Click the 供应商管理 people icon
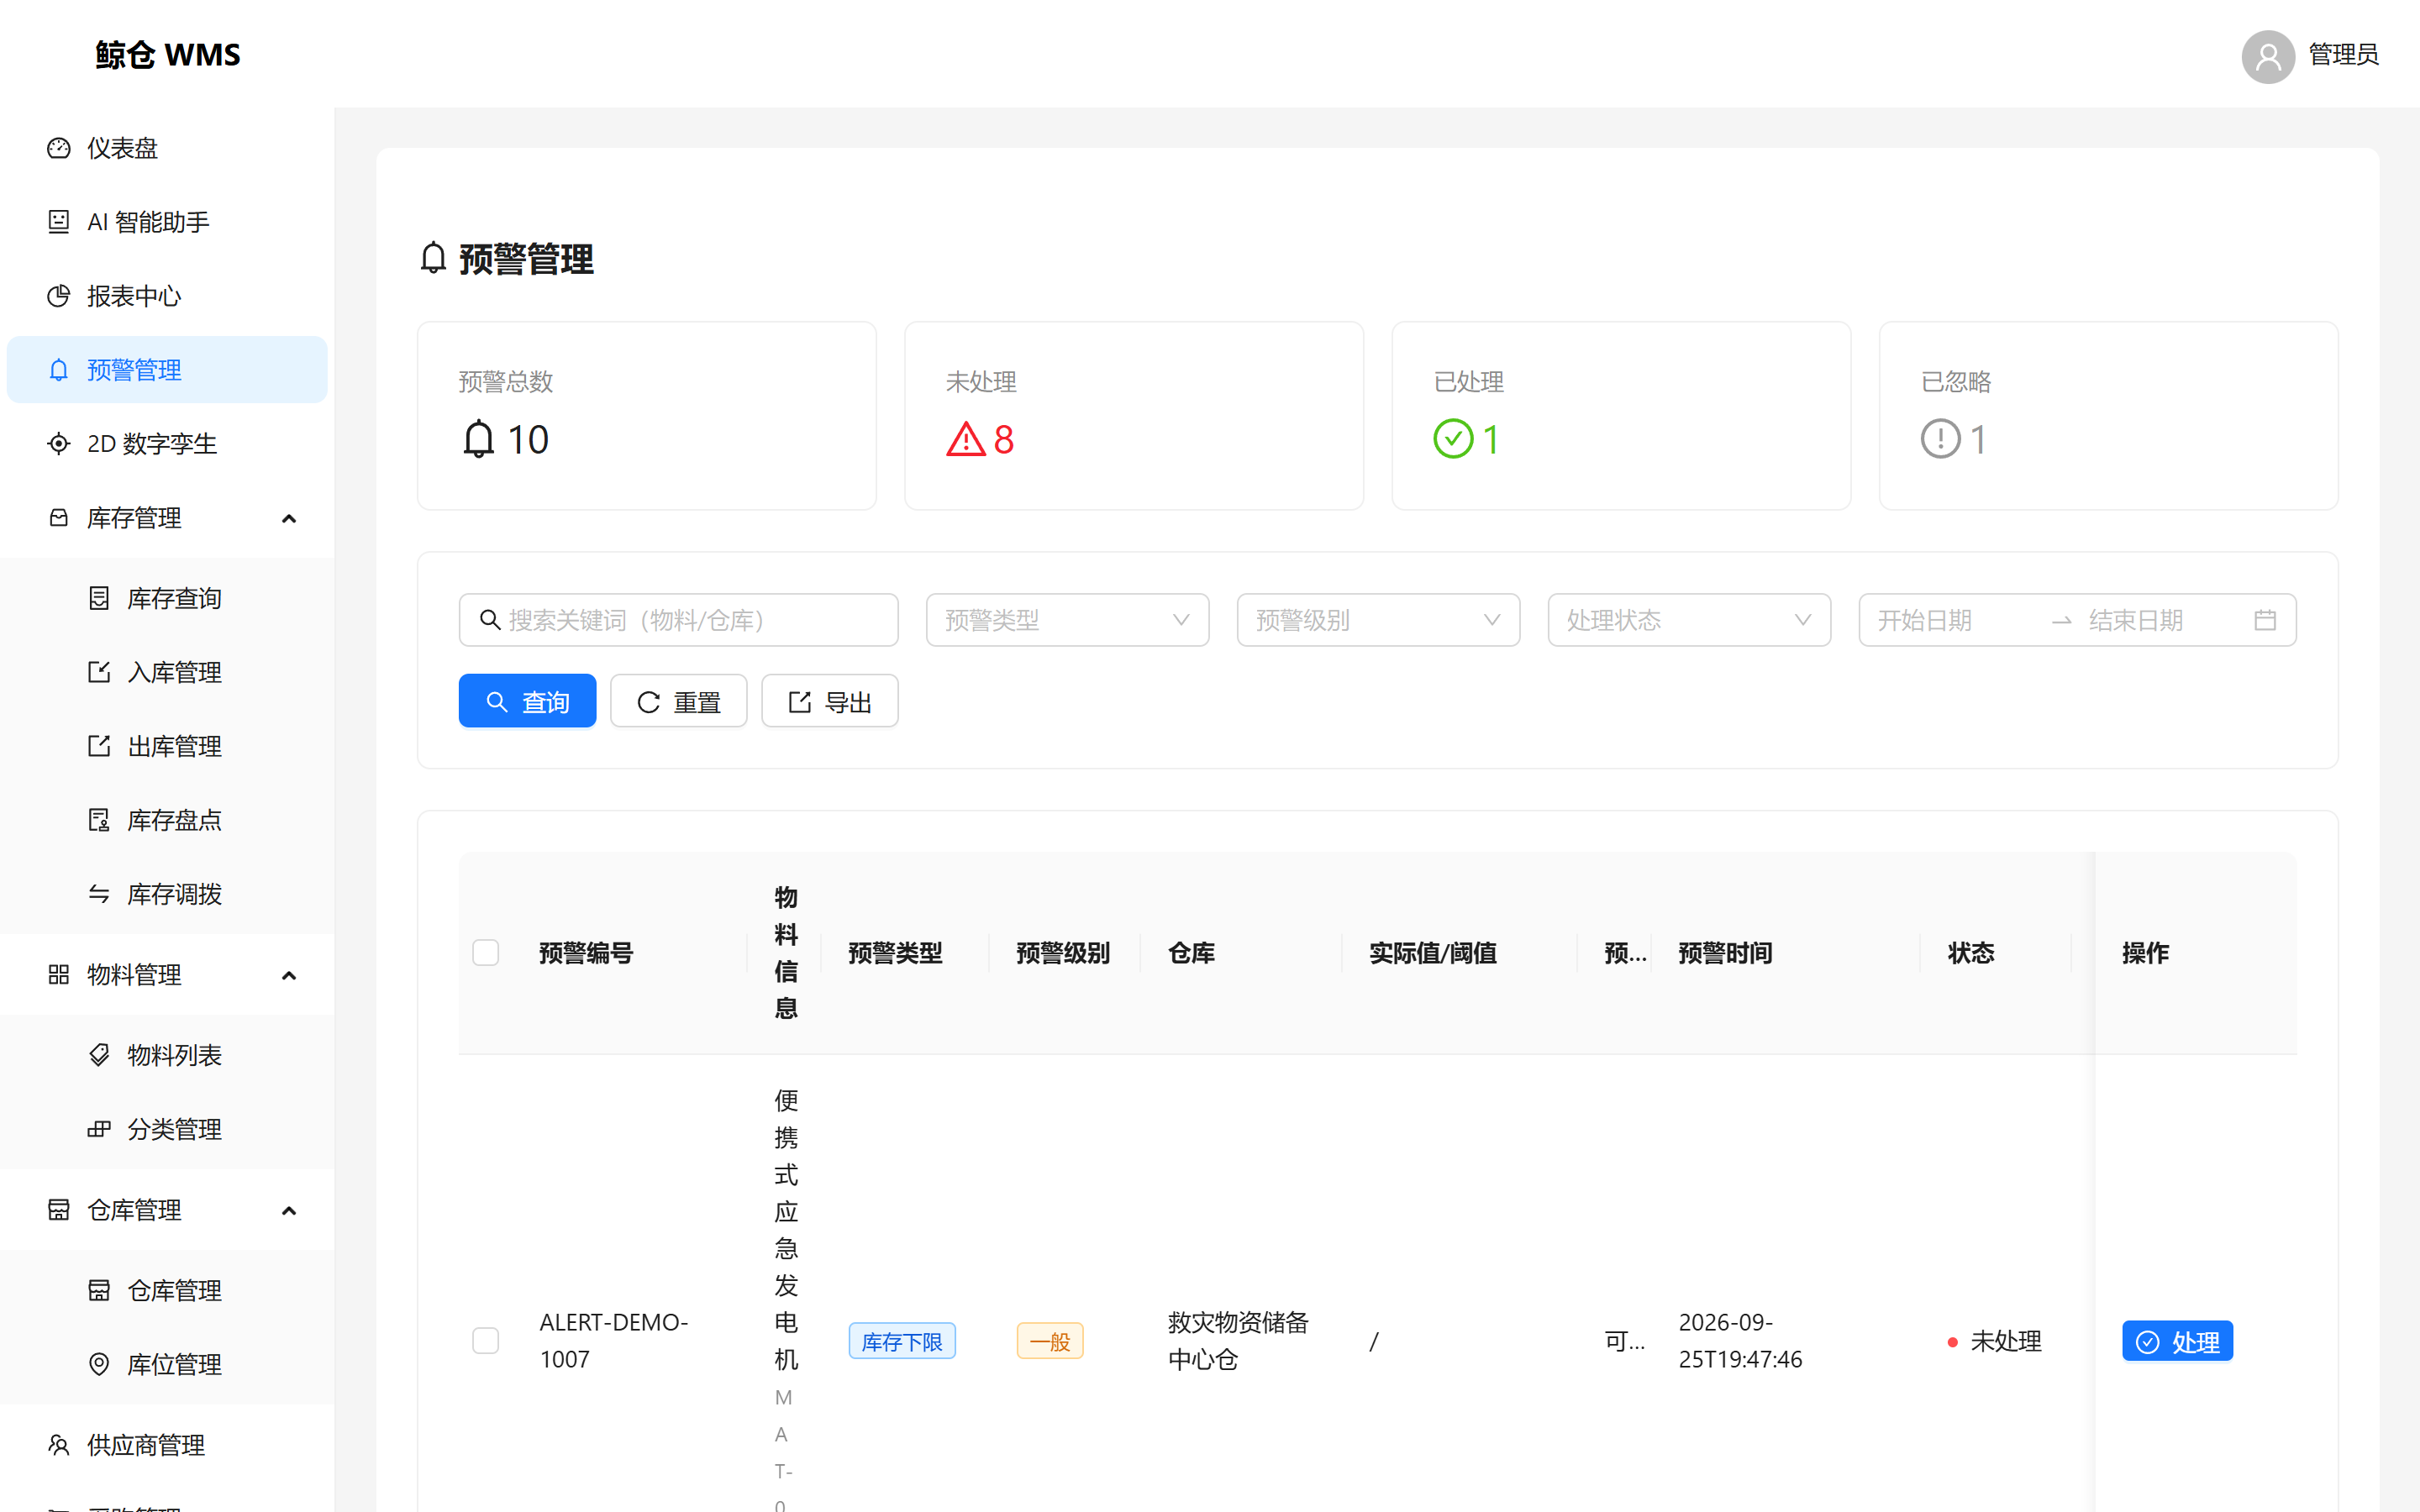Viewport: 2420px width, 1512px height. (59, 1445)
